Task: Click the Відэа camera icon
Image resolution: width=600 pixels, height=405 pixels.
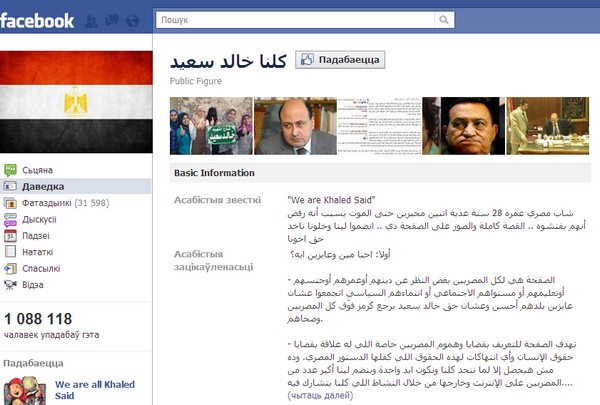Action: pyautogui.click(x=10, y=285)
